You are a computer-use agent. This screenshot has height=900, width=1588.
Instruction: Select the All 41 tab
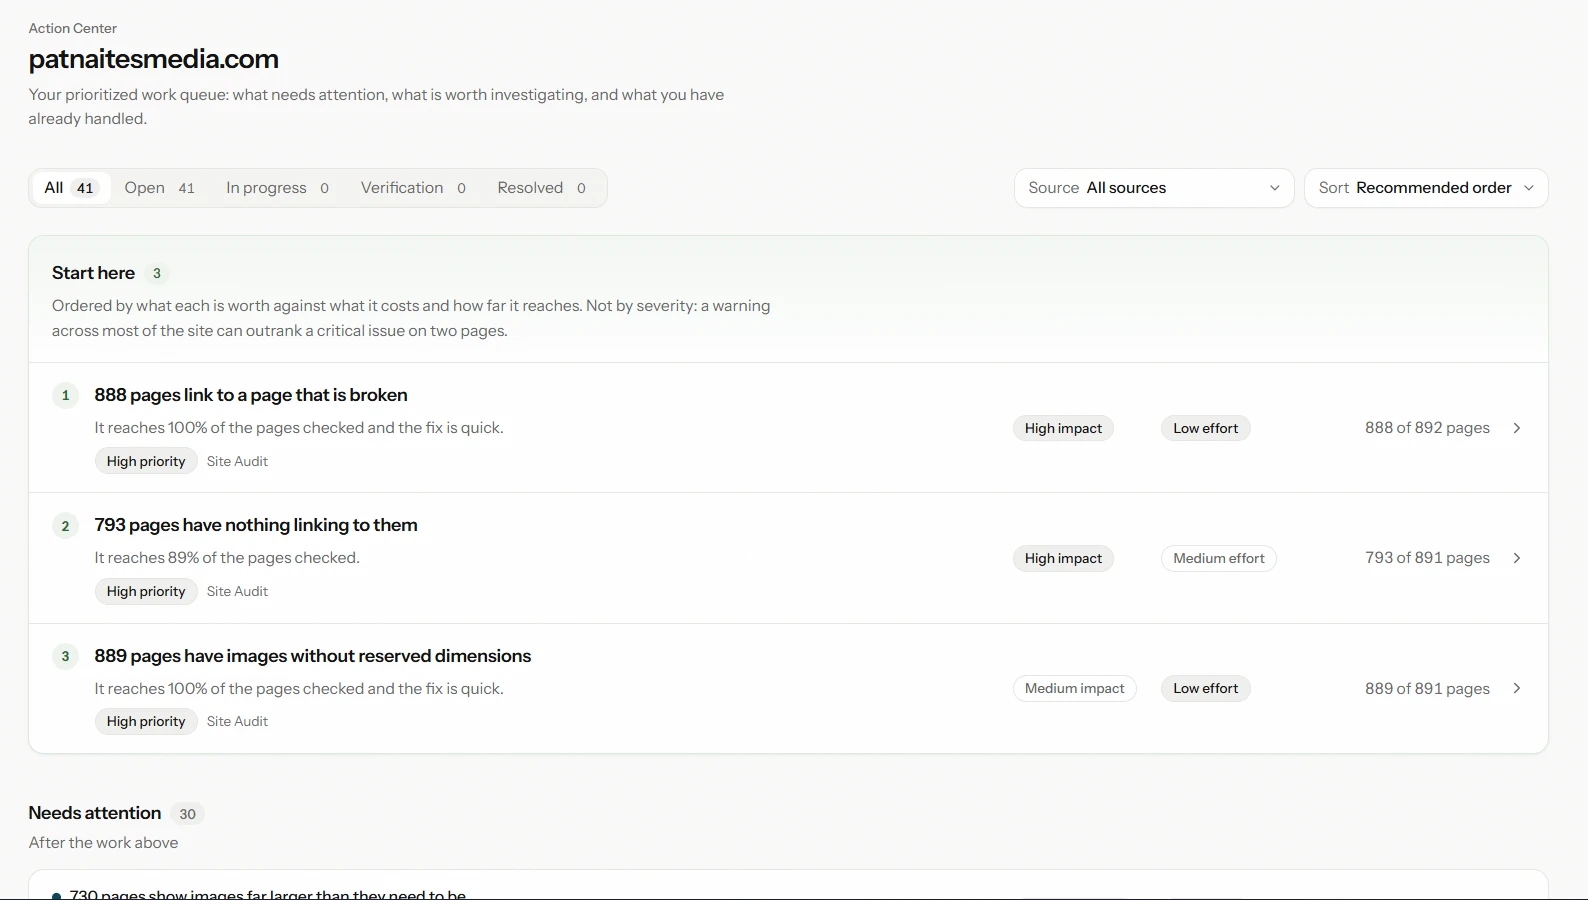70,188
